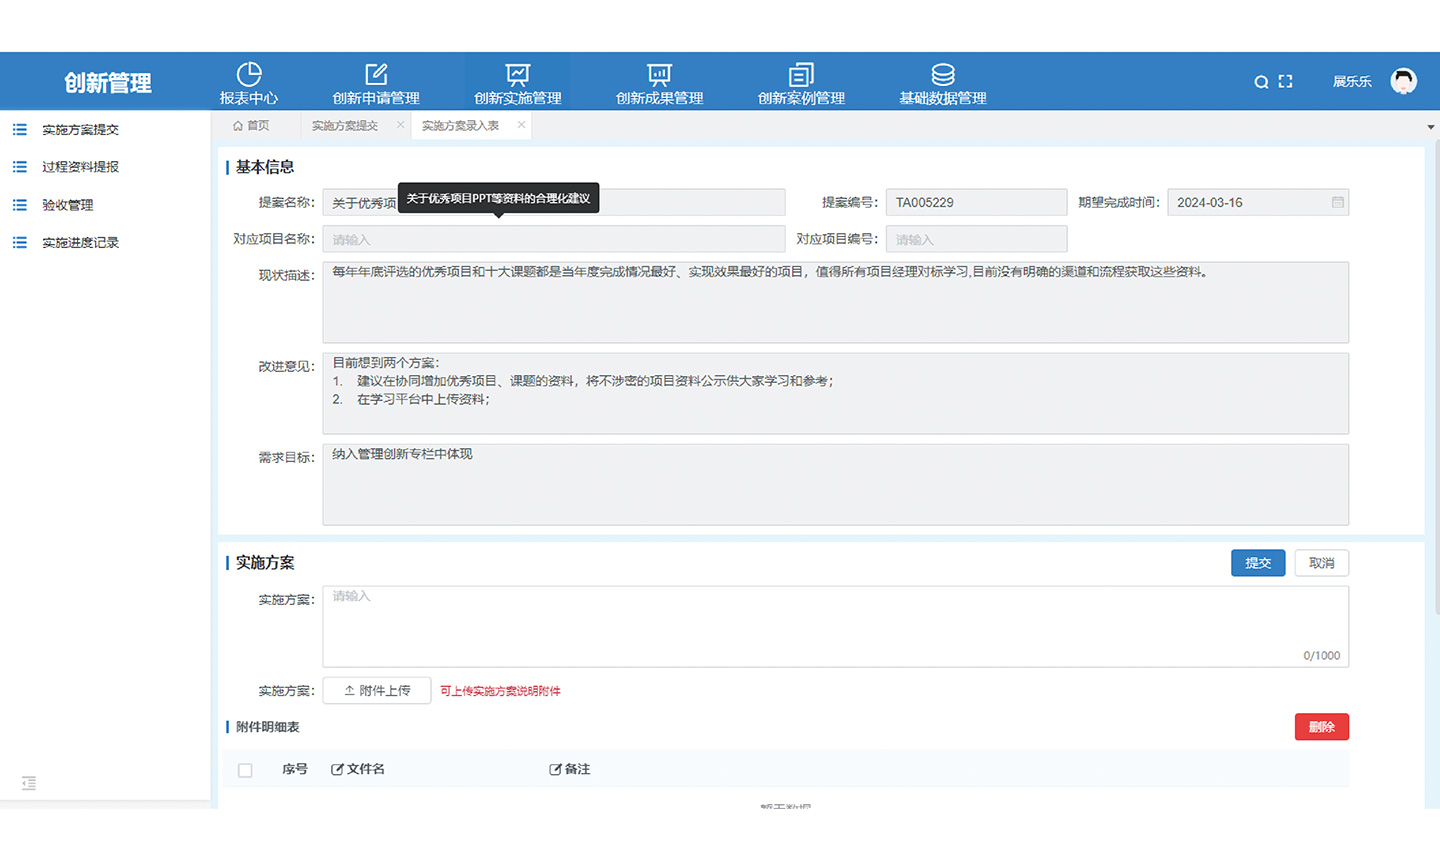
Task: Open 基础数据管理 database icon
Action: coord(942,75)
